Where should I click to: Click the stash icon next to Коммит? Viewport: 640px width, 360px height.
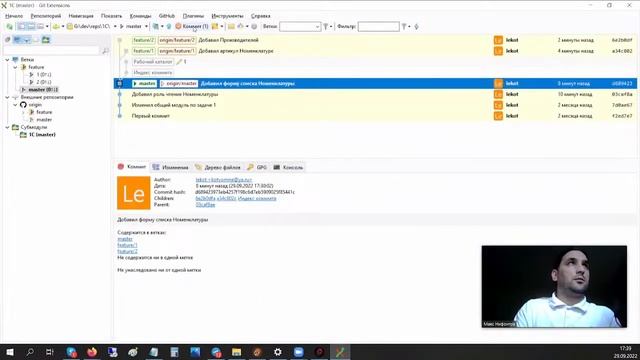tap(215, 27)
